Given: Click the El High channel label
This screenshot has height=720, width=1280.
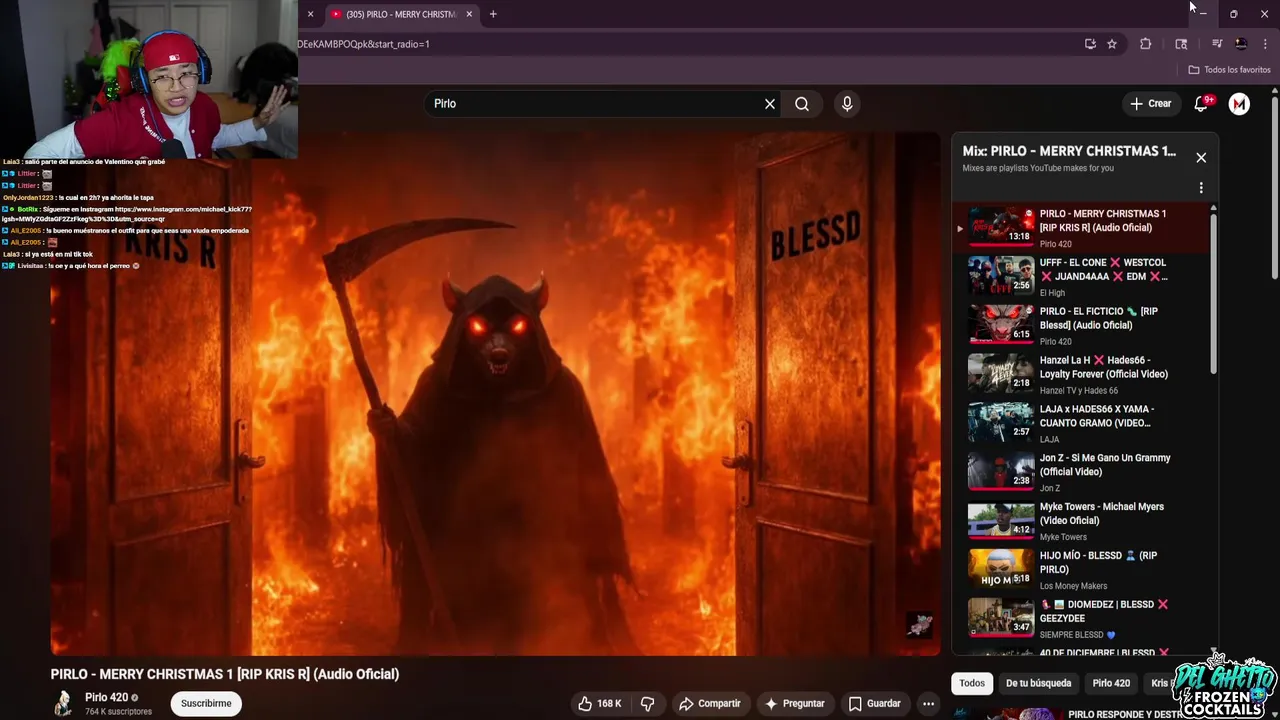Looking at the screenshot, I should pyautogui.click(x=1052, y=293).
